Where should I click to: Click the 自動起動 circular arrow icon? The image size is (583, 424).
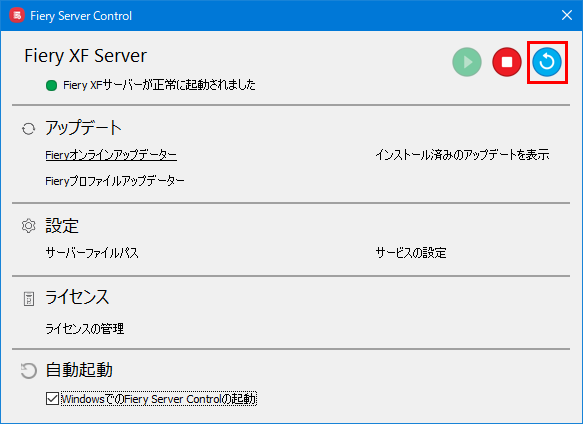coord(29,371)
